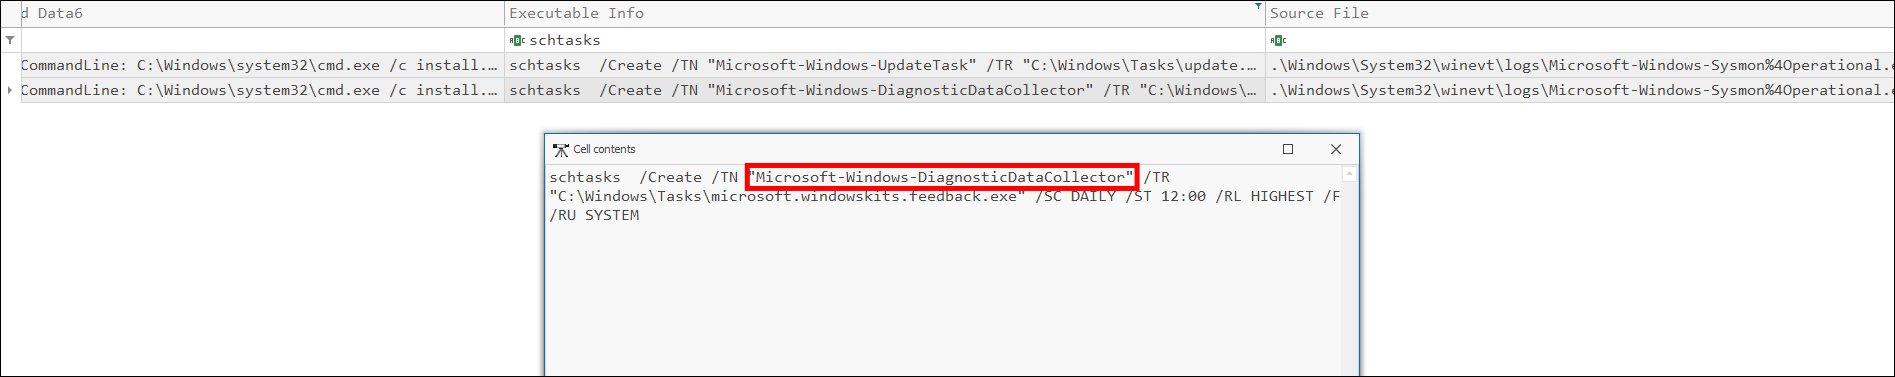Click the scroll-up arrow in Cell contents
1895x377 pixels.
1349,174
